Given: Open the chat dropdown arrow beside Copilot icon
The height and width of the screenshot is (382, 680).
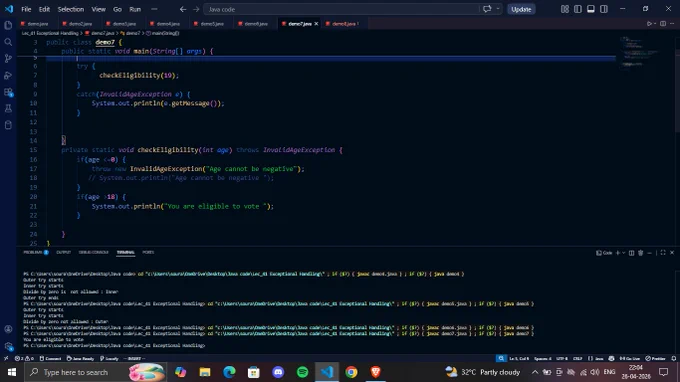Looking at the screenshot, I should 497,9.
